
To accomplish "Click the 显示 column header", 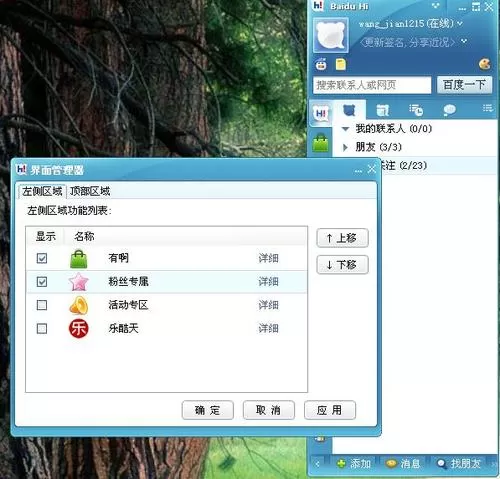I will point(46,236).
